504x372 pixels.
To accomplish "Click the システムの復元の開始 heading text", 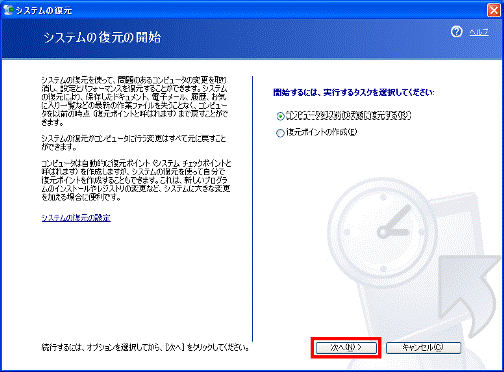I will tap(102, 37).
